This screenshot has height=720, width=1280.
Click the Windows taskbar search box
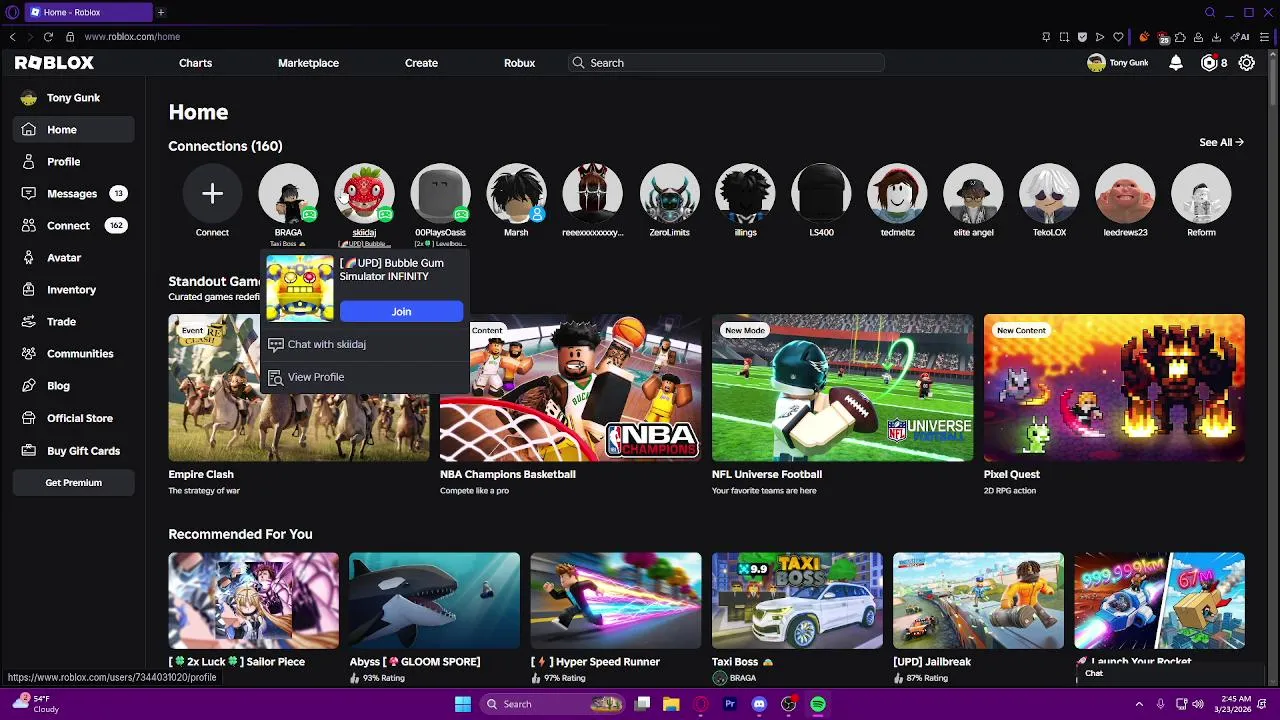coord(552,704)
